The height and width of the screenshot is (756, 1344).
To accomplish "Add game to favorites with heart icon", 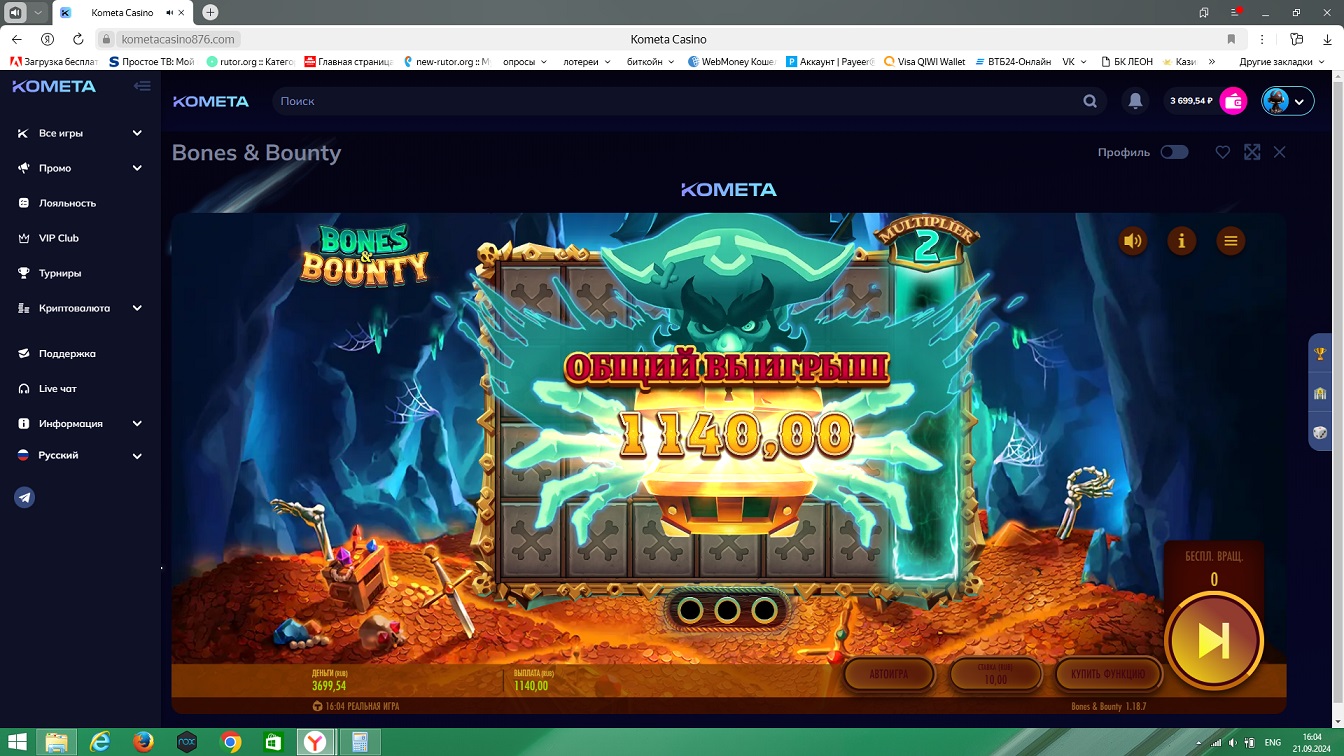I will [x=1222, y=152].
